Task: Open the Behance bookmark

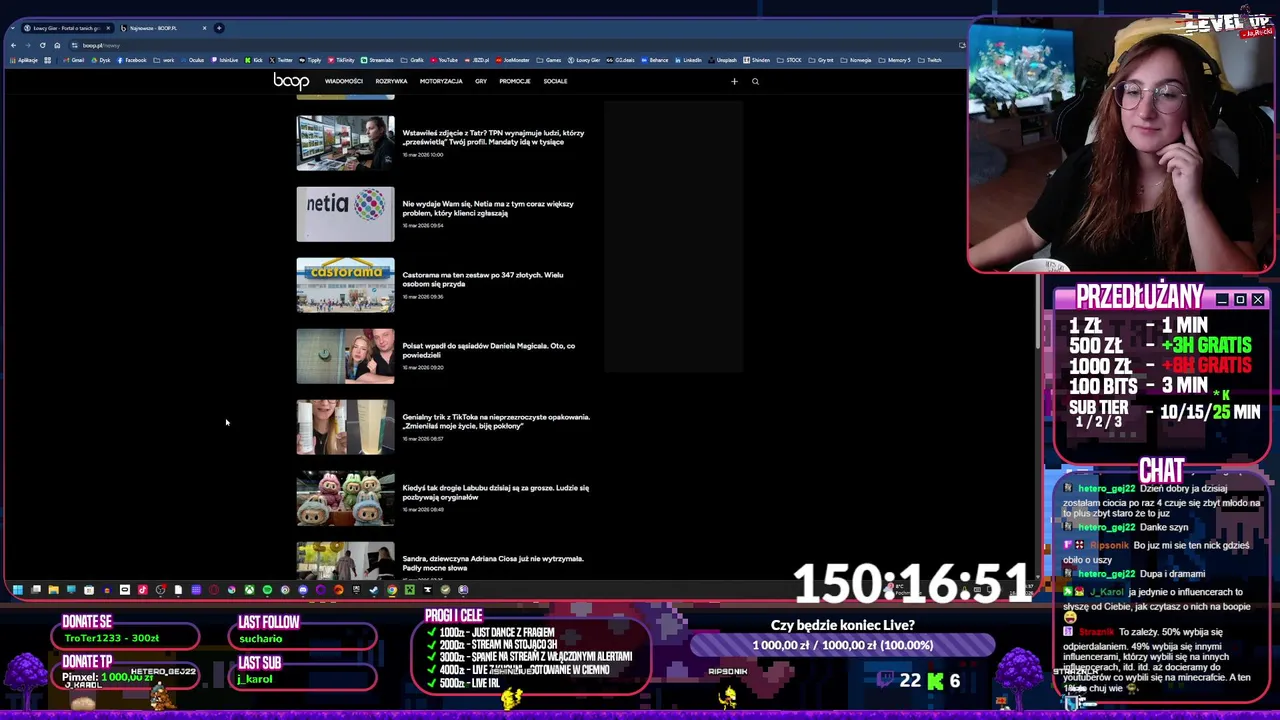Action: tap(654, 60)
